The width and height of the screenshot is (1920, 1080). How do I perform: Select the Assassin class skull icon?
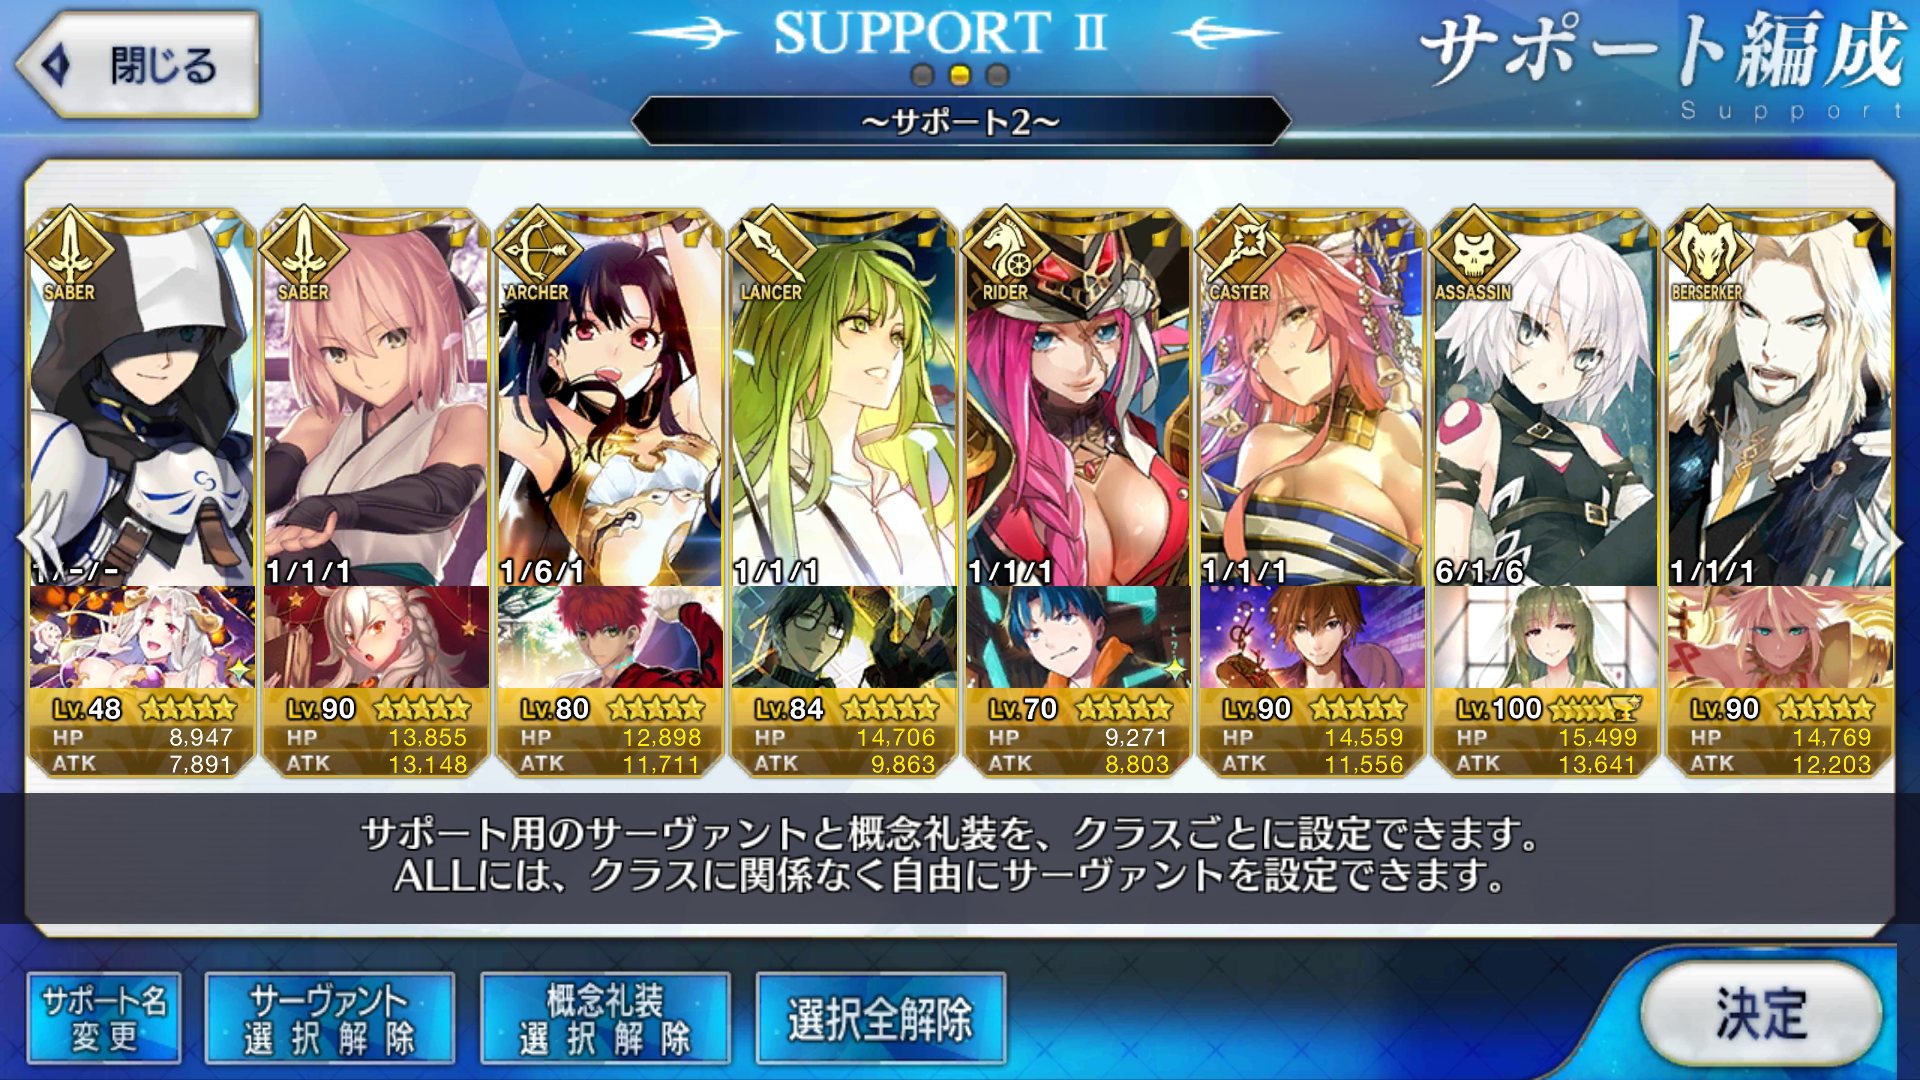click(x=1473, y=250)
